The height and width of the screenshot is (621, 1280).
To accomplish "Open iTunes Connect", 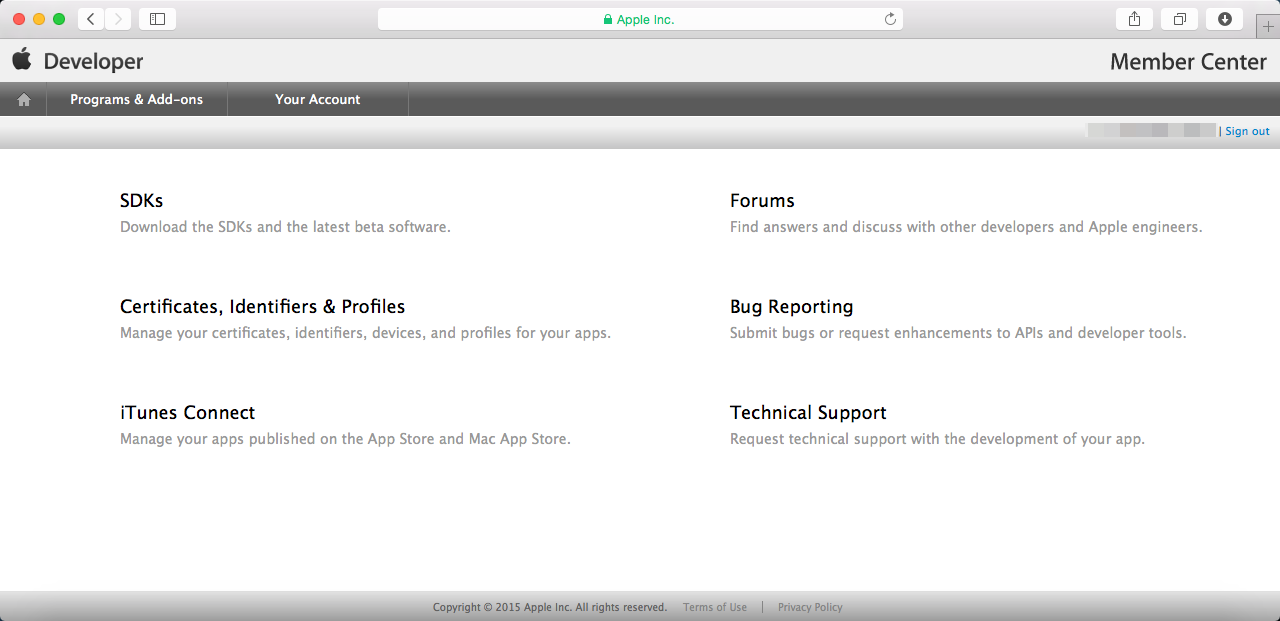I will (187, 412).
